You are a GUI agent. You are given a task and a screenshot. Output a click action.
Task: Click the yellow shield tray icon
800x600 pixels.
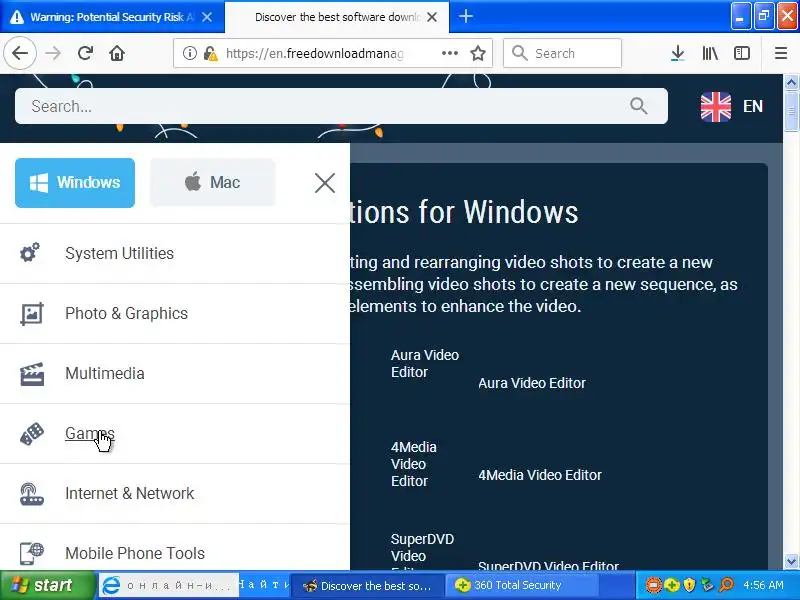pyautogui.click(x=689, y=585)
